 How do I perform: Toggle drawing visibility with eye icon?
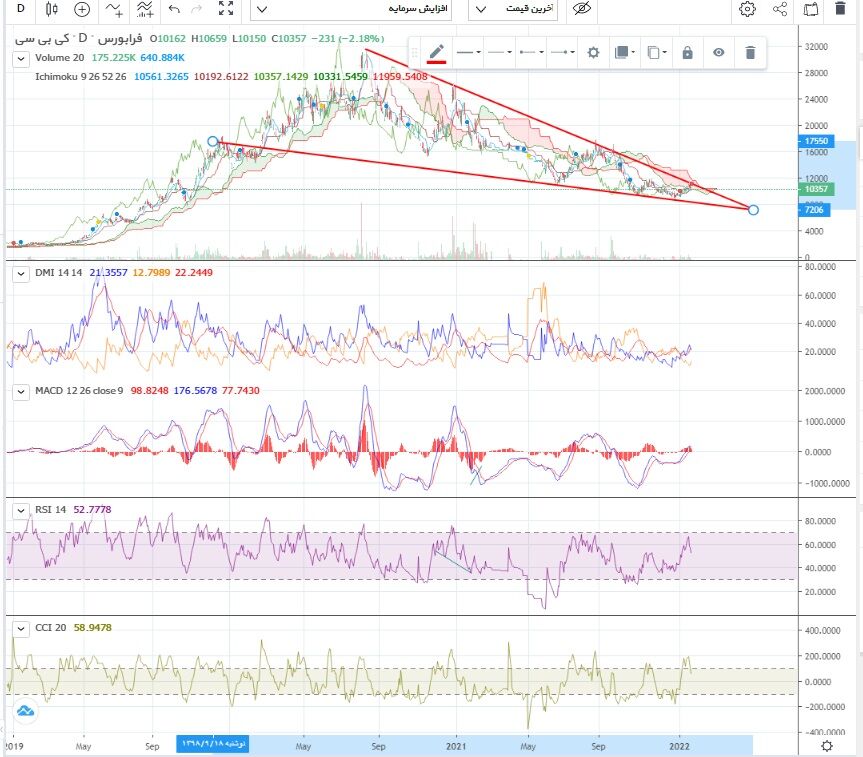click(718, 52)
